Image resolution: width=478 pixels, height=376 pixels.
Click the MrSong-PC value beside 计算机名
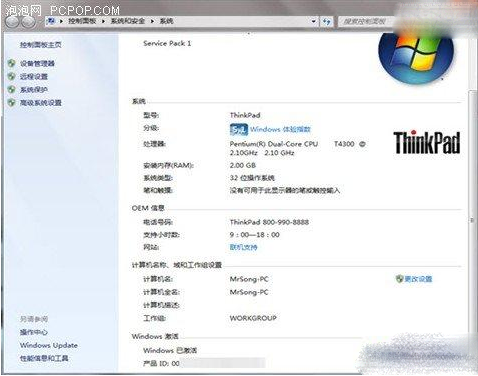(249, 279)
